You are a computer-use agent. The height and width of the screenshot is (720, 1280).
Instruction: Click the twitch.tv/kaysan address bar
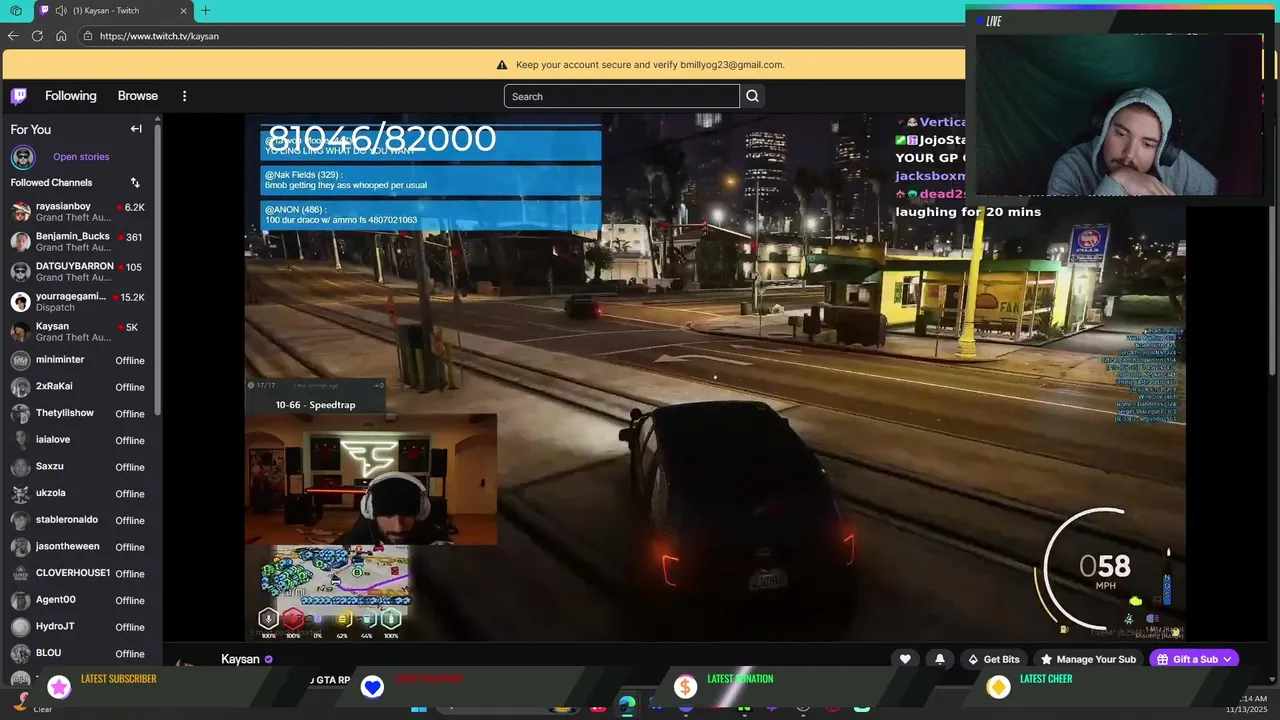(x=520, y=36)
